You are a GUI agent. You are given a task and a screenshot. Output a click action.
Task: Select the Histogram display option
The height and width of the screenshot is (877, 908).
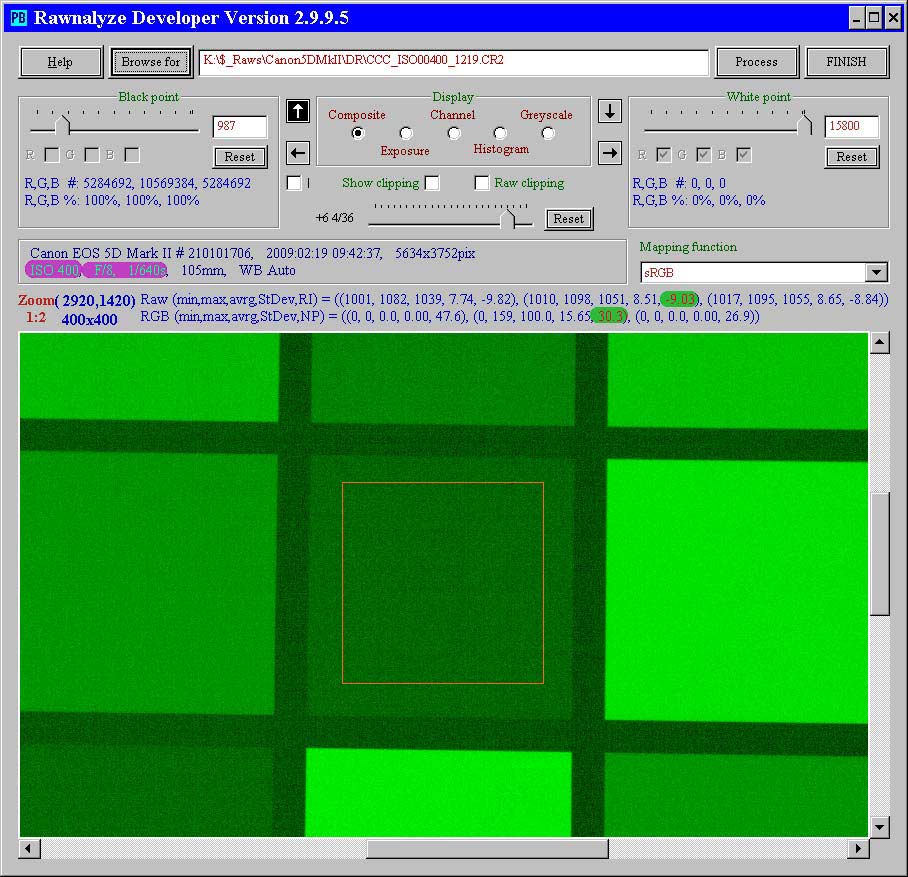[500, 133]
